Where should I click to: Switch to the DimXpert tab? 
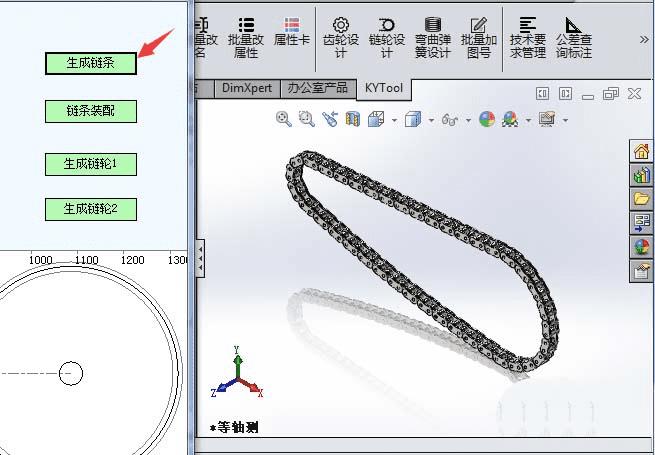pyautogui.click(x=247, y=88)
